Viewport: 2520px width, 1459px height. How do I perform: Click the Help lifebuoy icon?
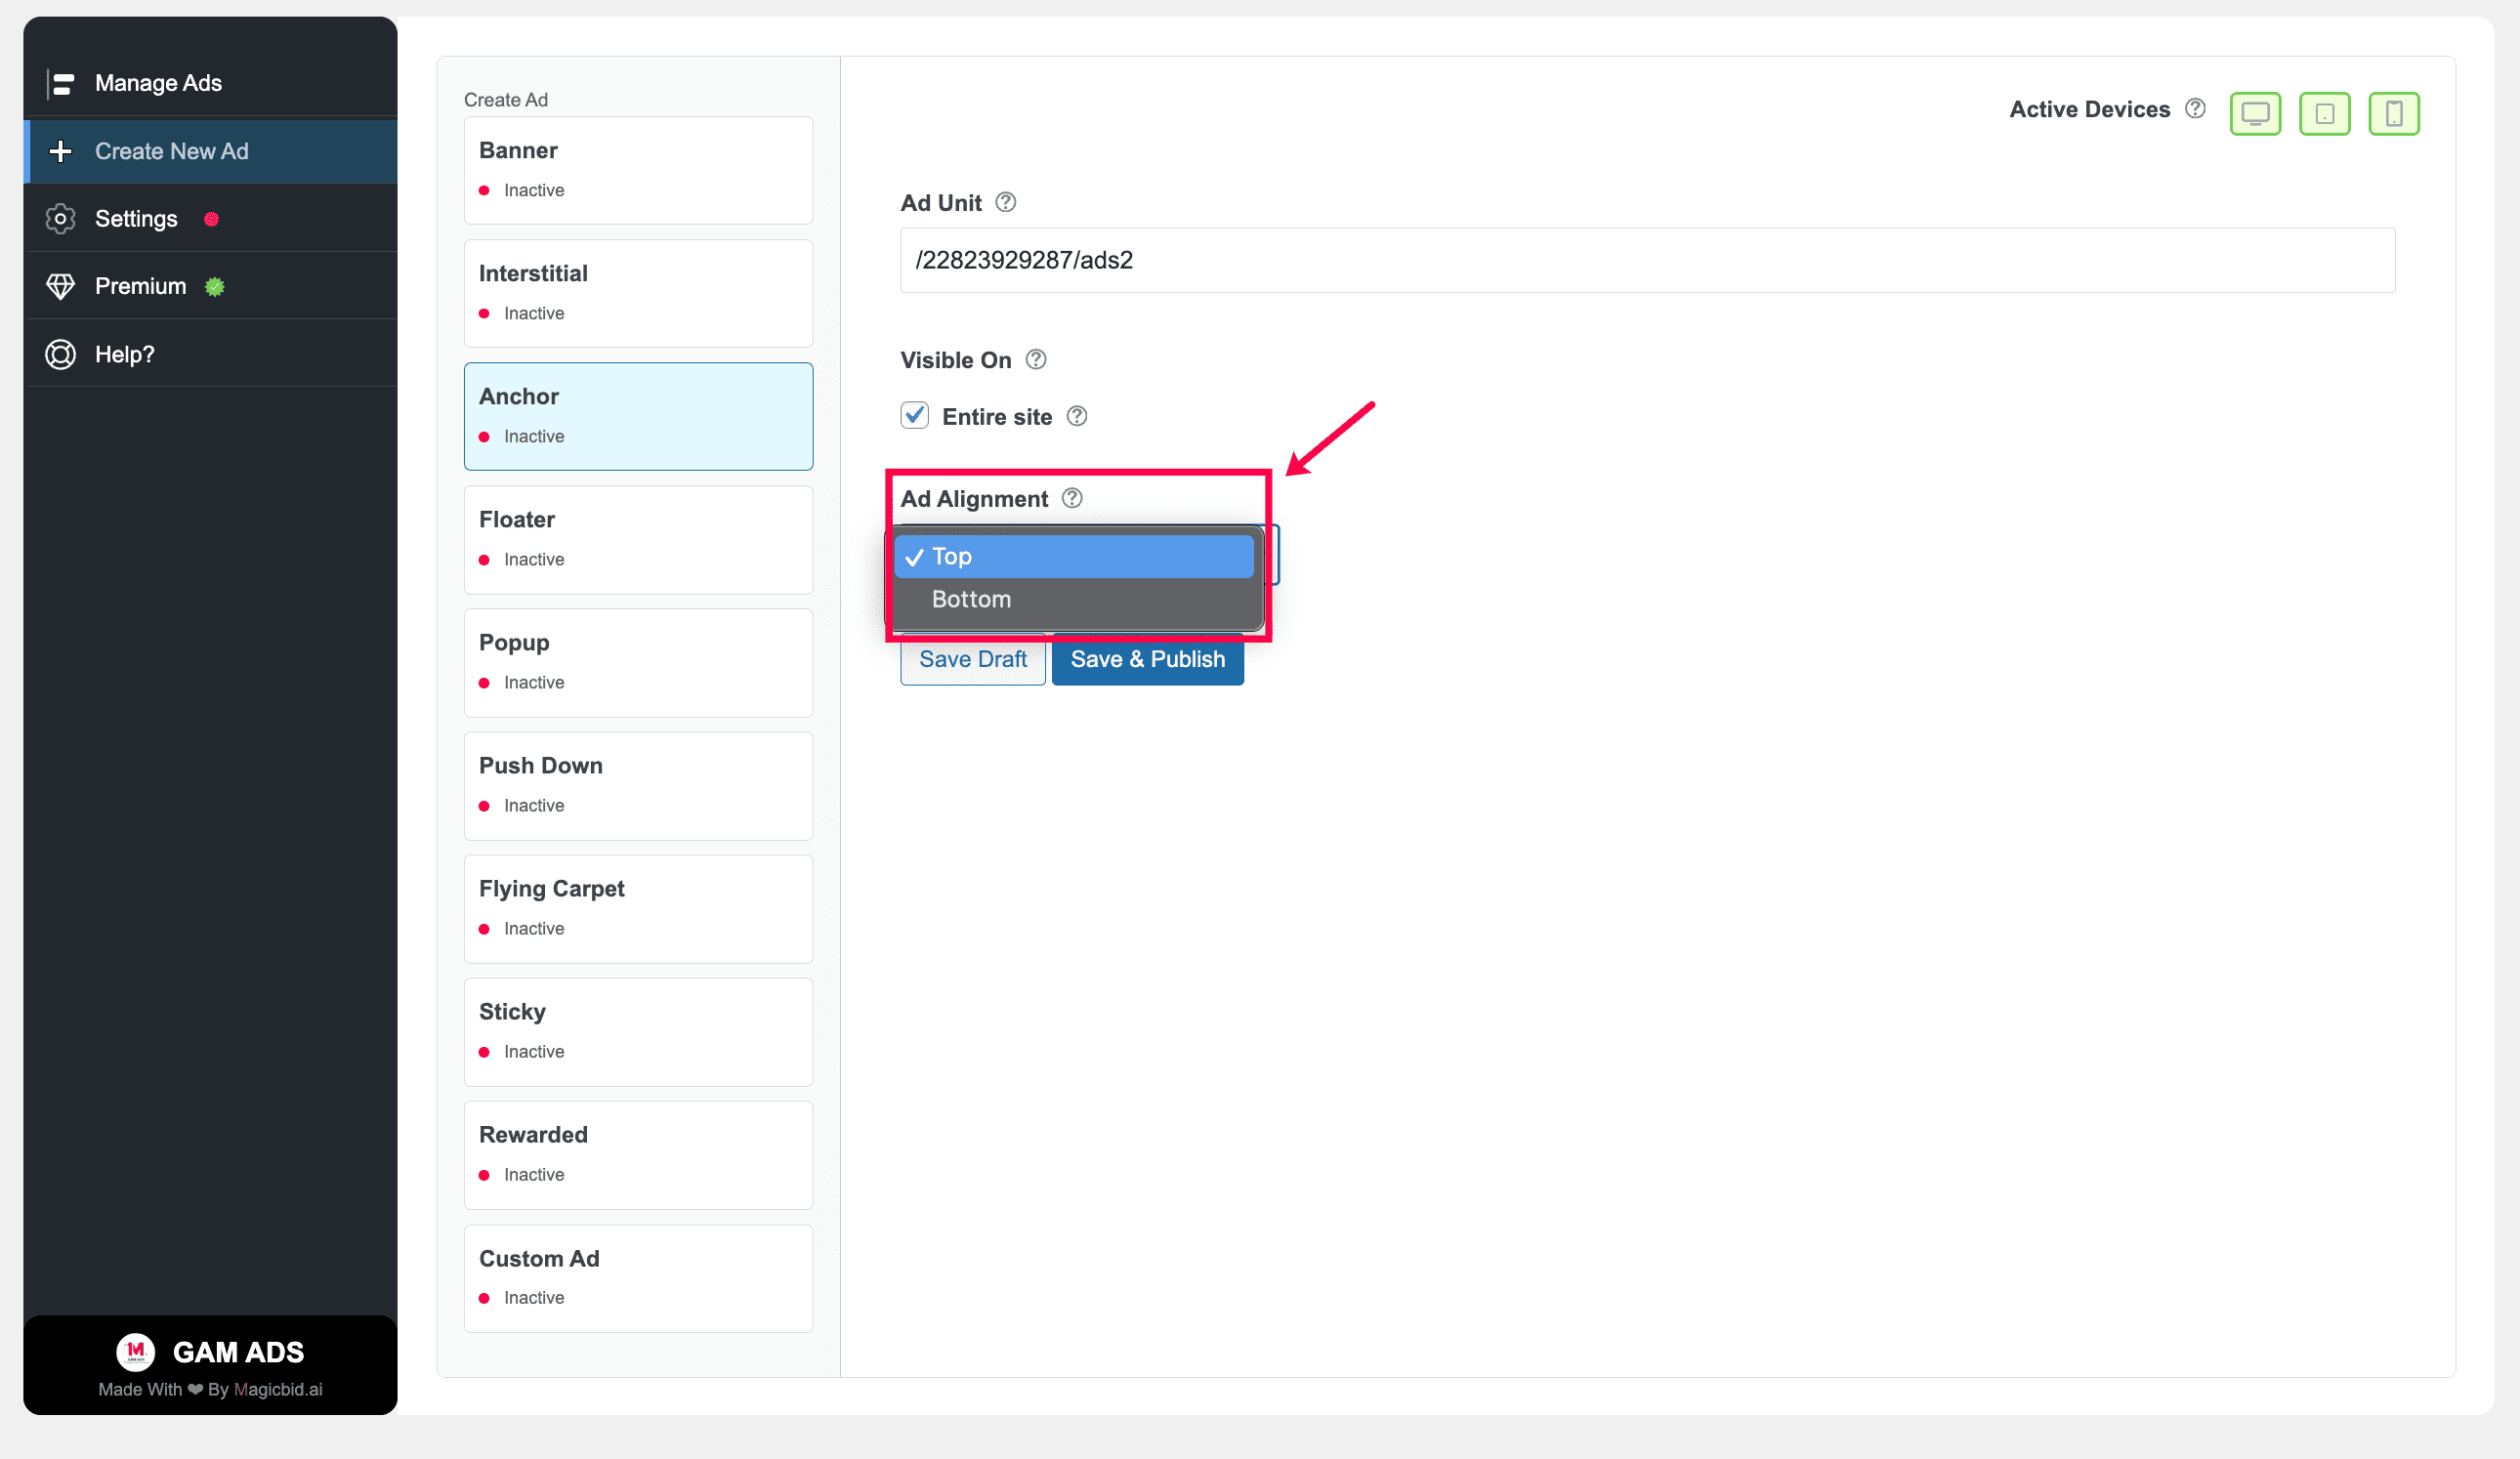pyautogui.click(x=61, y=354)
